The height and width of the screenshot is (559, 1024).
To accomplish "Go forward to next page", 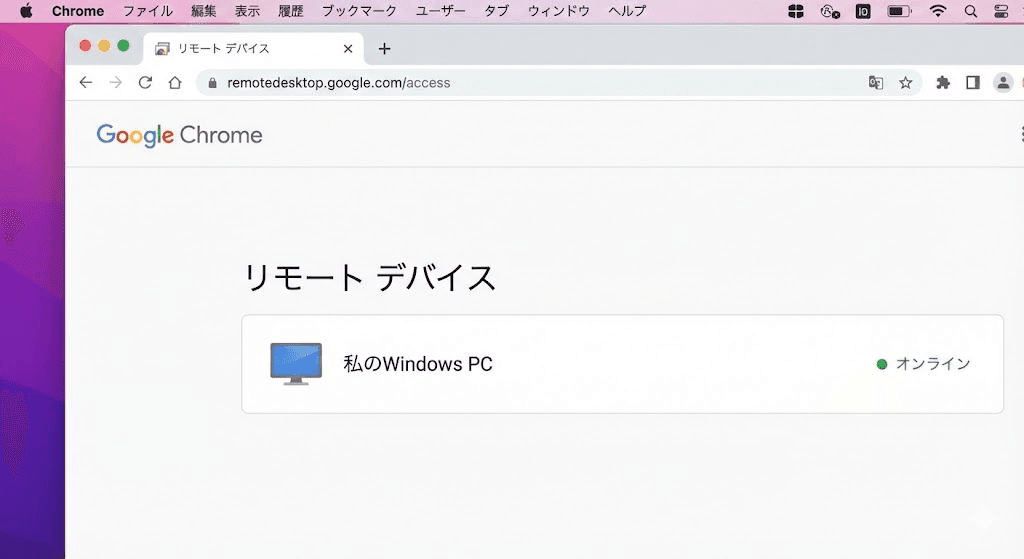I will coord(116,83).
